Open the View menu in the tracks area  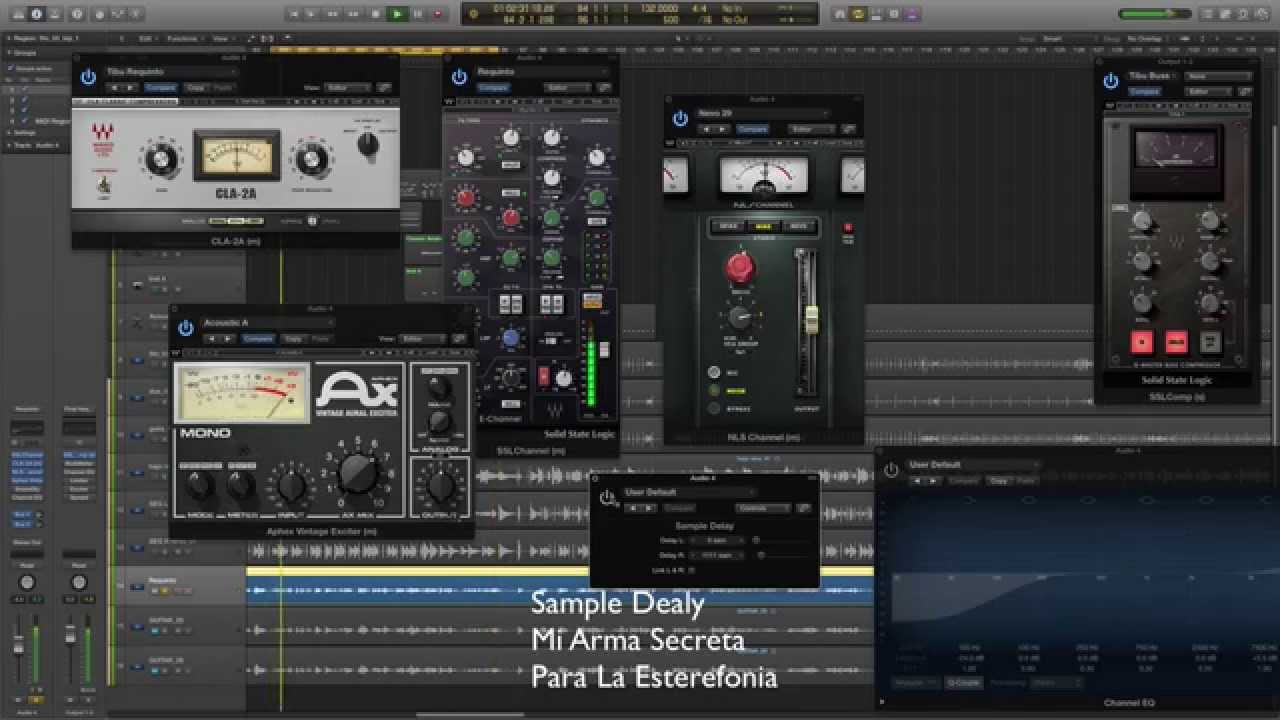tap(221, 38)
